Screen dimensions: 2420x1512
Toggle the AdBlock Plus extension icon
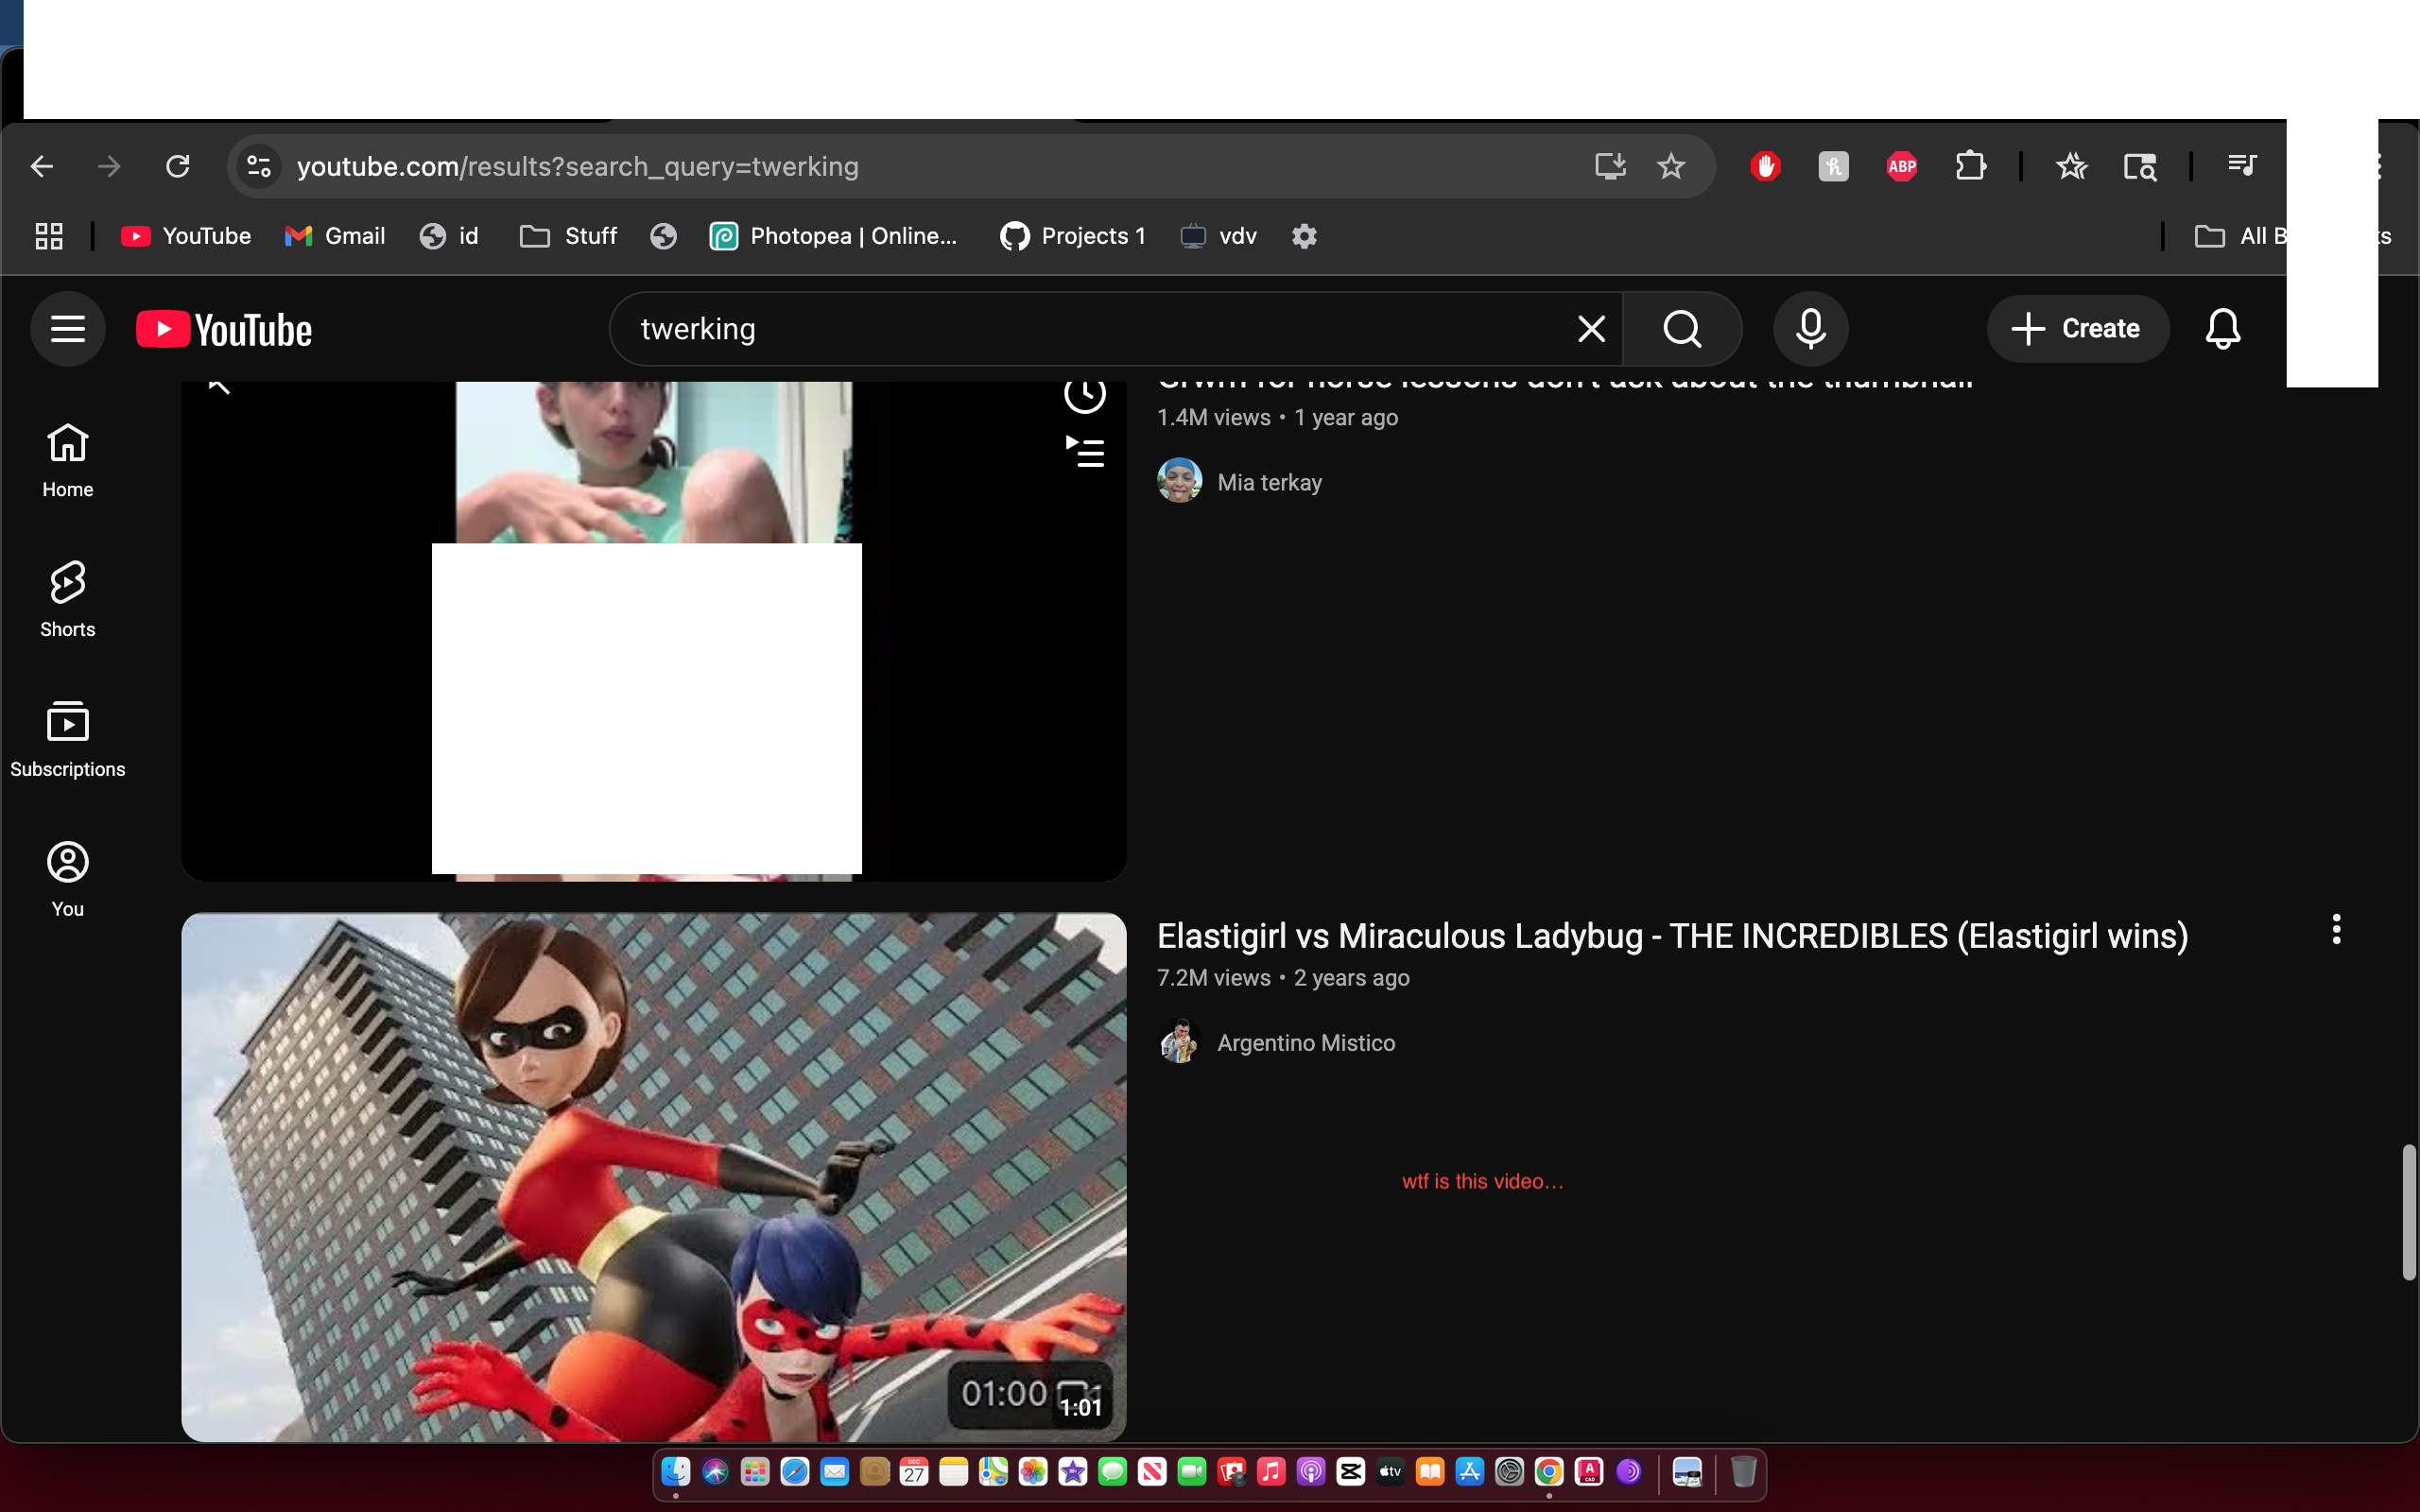pos(1901,166)
